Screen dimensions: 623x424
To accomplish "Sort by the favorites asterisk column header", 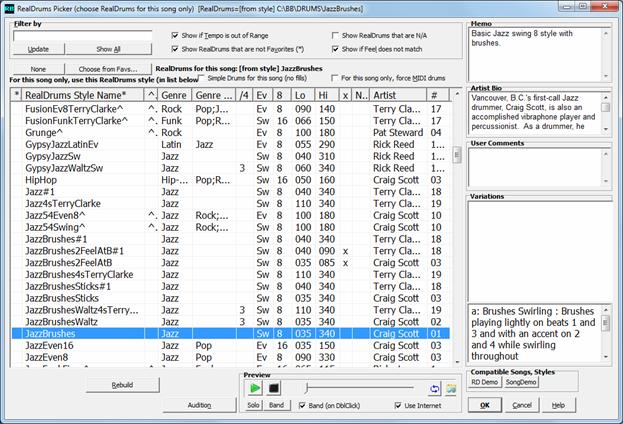I will point(16,95).
